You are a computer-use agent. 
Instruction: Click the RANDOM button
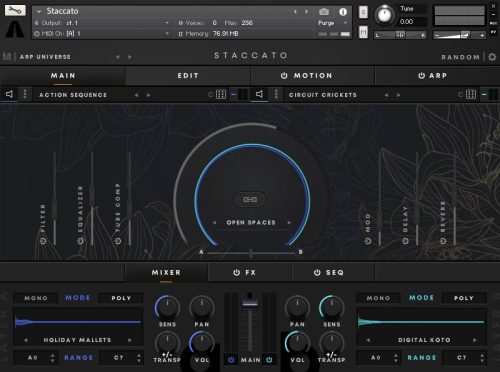pos(461,57)
